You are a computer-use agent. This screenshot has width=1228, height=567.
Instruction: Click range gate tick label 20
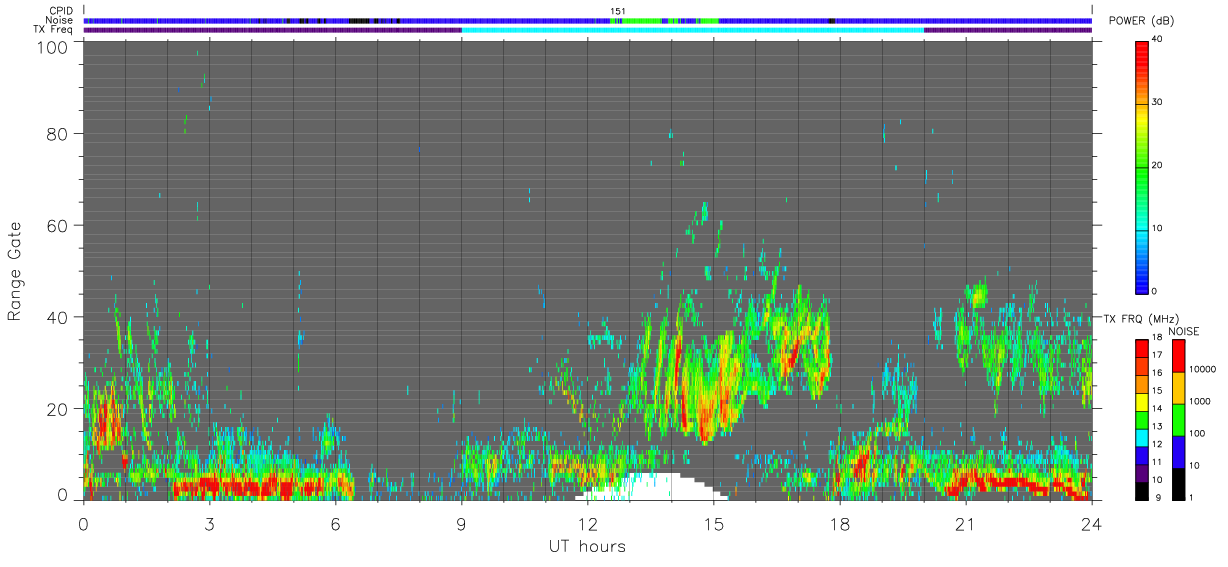(56, 409)
